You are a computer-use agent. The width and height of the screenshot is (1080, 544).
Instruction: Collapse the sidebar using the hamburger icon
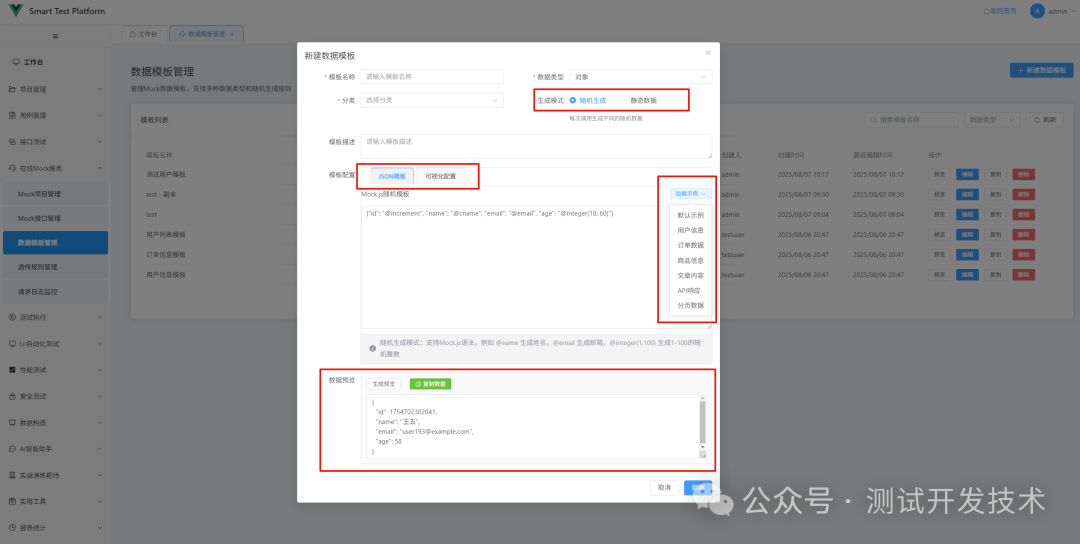tap(55, 36)
